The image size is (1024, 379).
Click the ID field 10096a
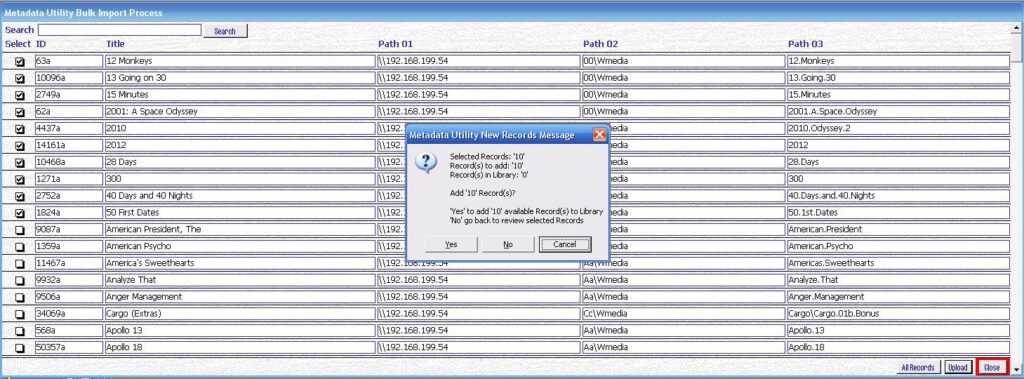click(68, 78)
